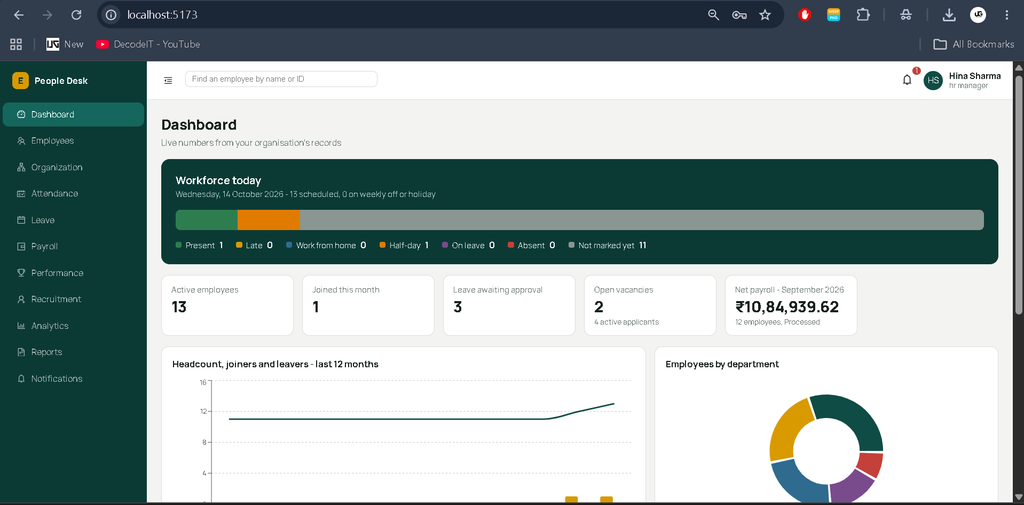Click the Work from home legend entry
This screenshot has width=1024, height=505.
coord(326,246)
